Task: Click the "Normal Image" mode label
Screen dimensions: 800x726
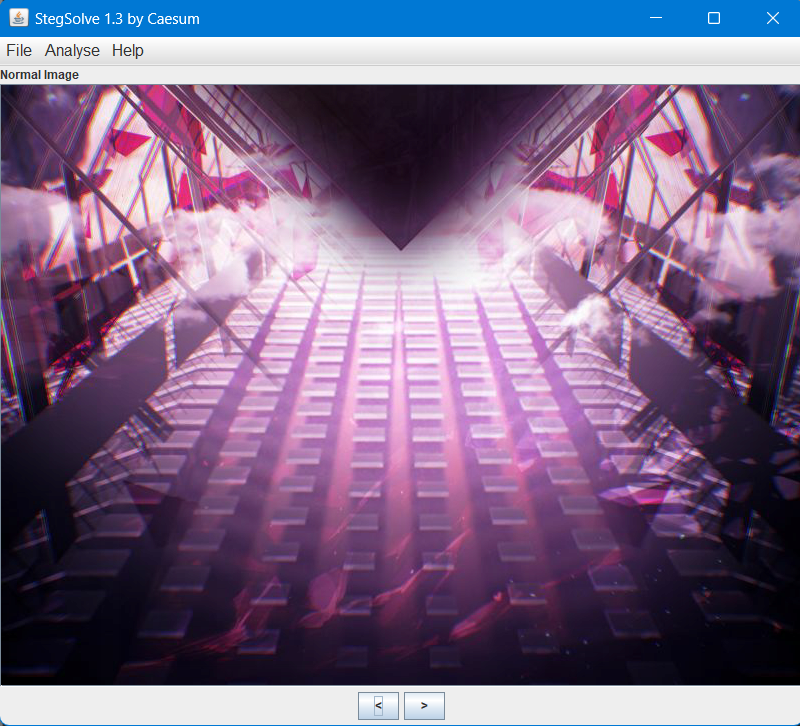Action: [40, 75]
